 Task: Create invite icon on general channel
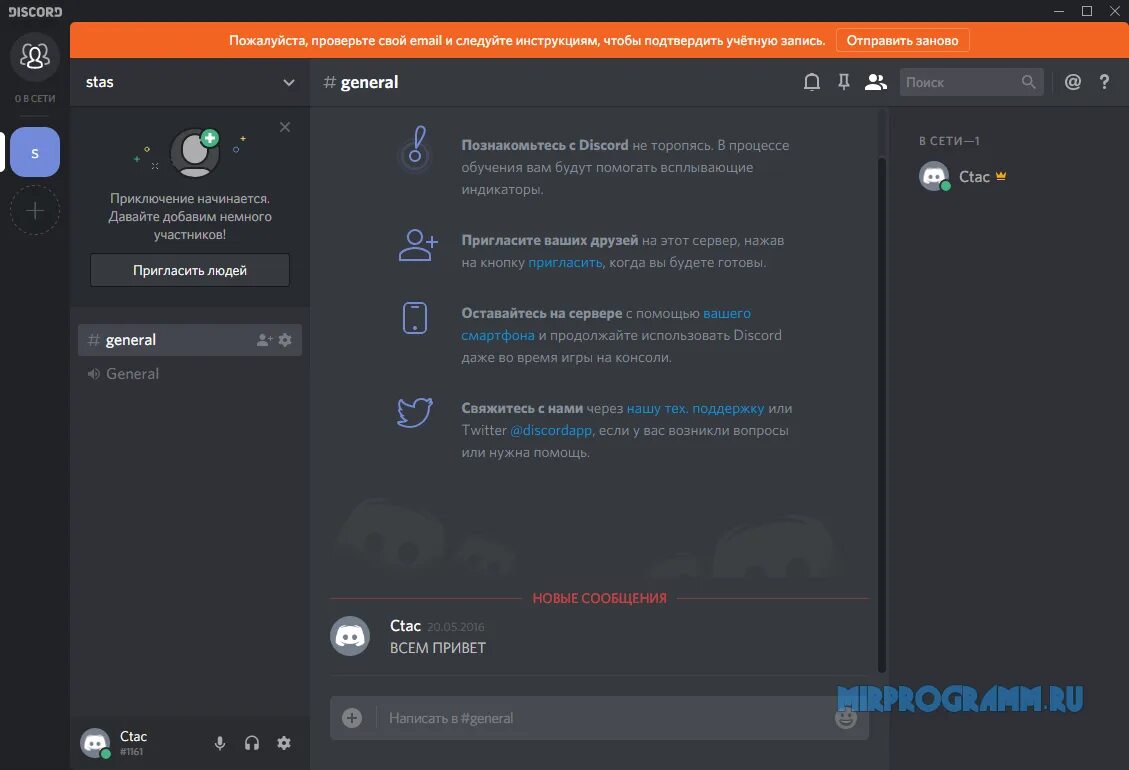pyautogui.click(x=264, y=340)
